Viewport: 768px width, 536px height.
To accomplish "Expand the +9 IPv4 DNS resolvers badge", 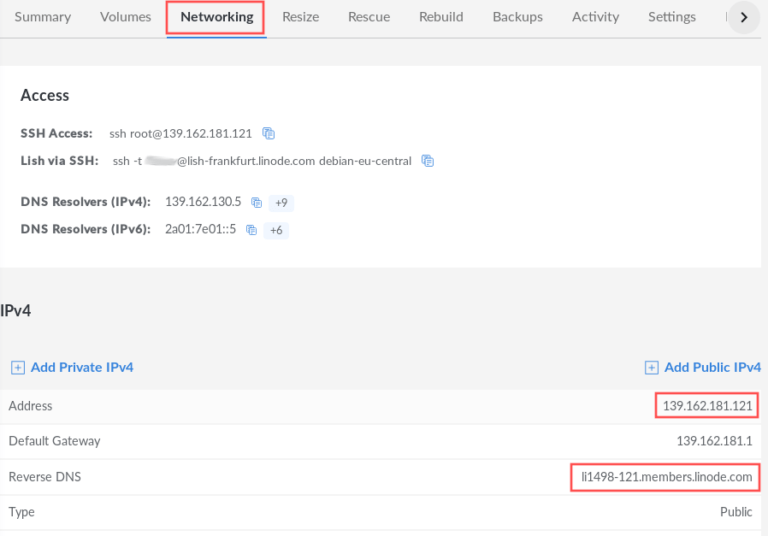I will coord(281,203).
